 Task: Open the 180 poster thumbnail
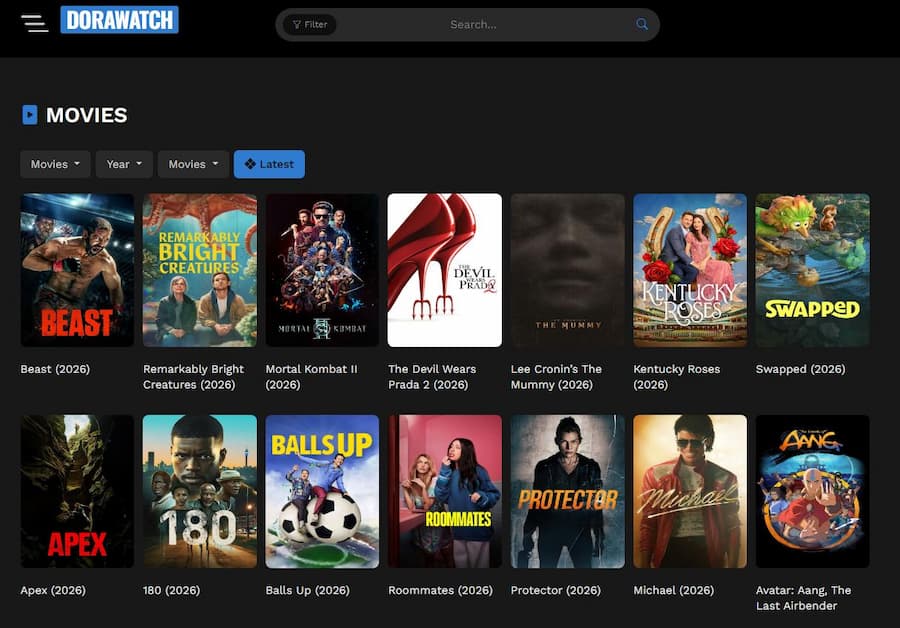[200, 491]
